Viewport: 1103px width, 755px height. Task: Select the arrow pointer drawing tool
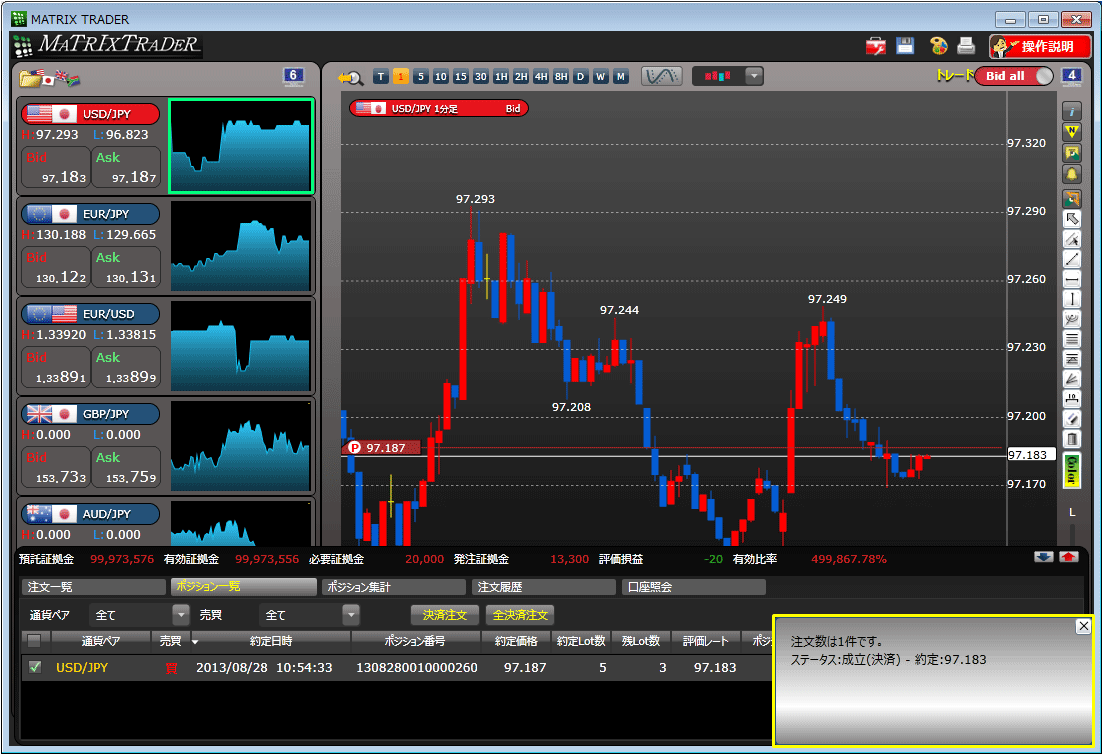coord(1071,219)
